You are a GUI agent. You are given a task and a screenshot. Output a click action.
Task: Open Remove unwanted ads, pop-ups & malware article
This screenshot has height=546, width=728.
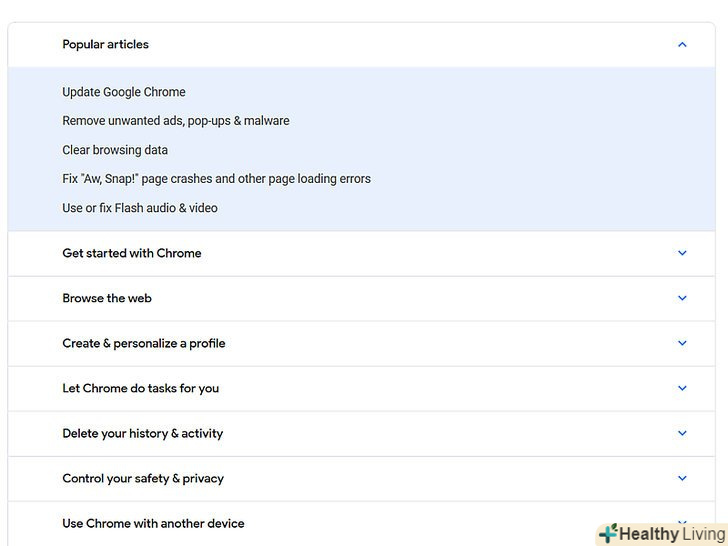[176, 121]
